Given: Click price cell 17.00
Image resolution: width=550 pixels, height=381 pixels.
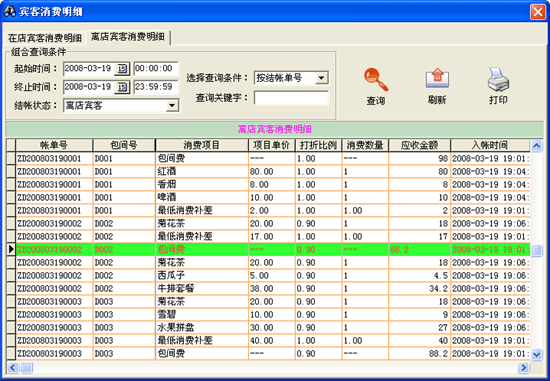Looking at the screenshot, I should click(x=272, y=236).
